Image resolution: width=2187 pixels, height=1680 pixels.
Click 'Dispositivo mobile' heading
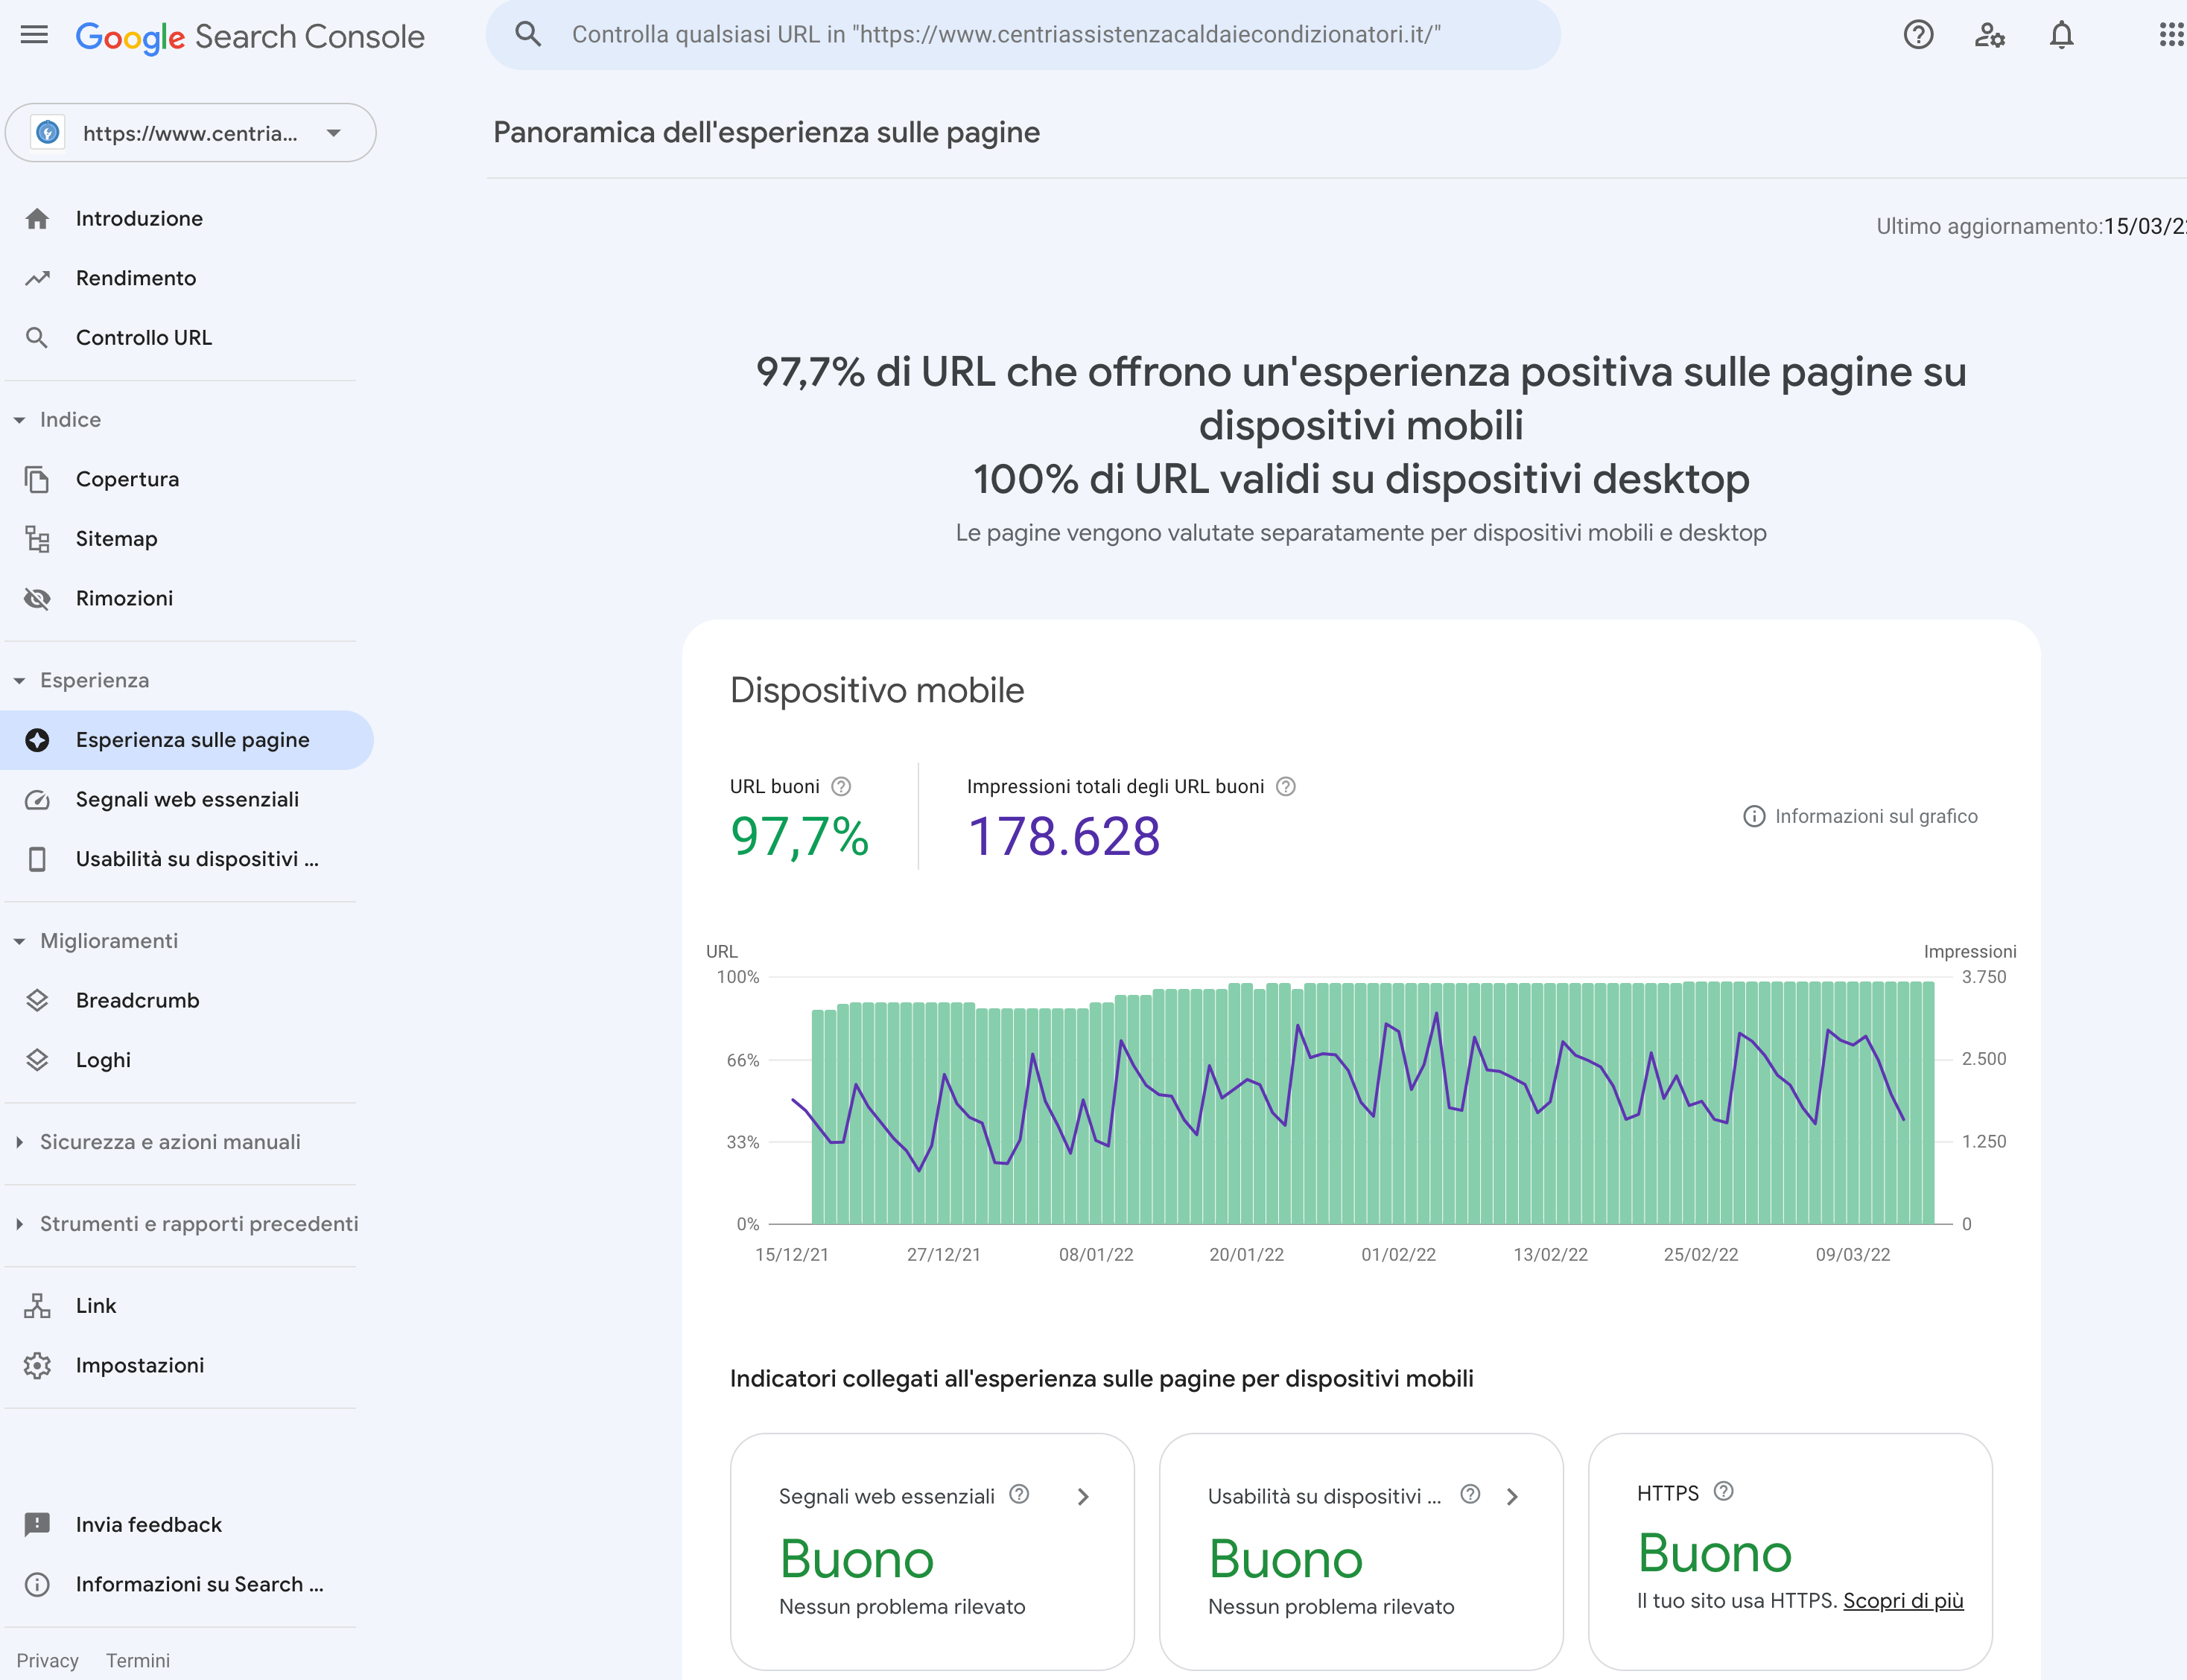[877, 691]
